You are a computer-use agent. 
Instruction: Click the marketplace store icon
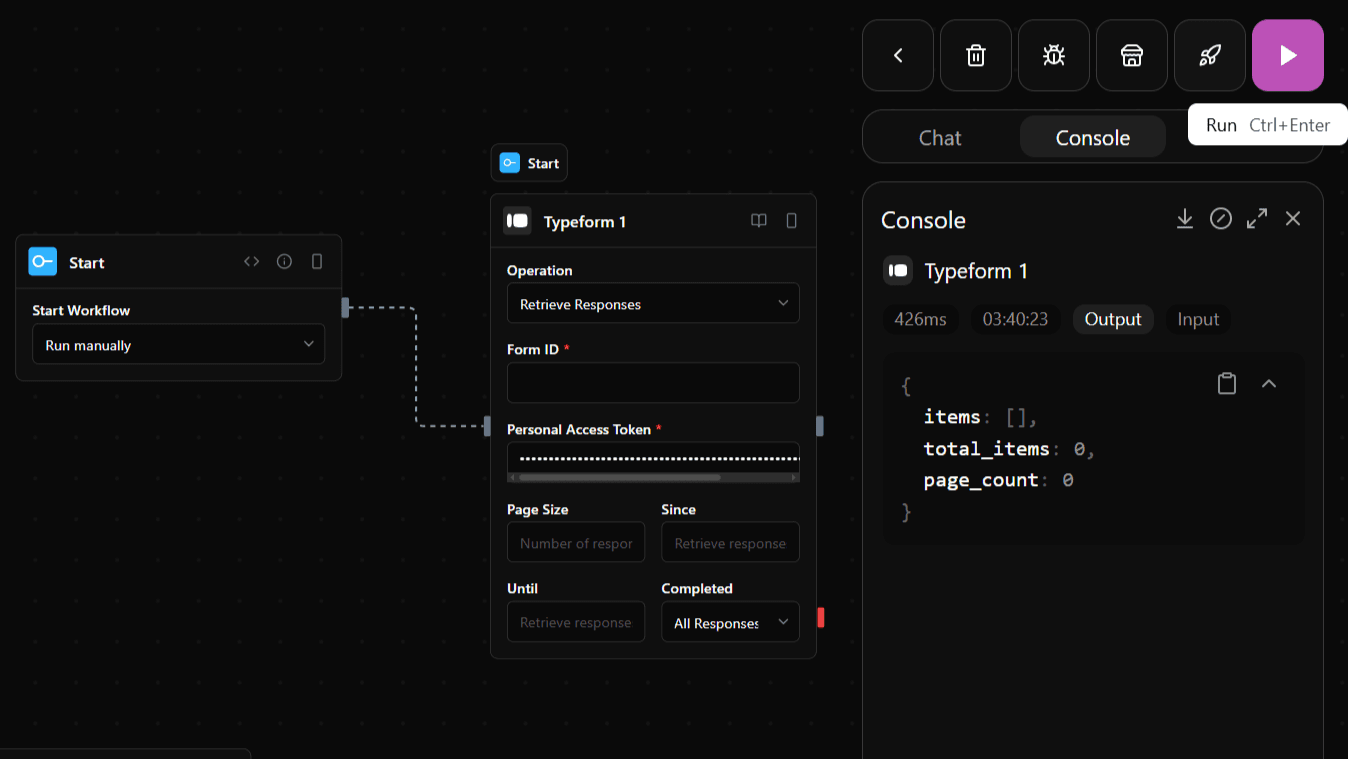coord(1131,55)
